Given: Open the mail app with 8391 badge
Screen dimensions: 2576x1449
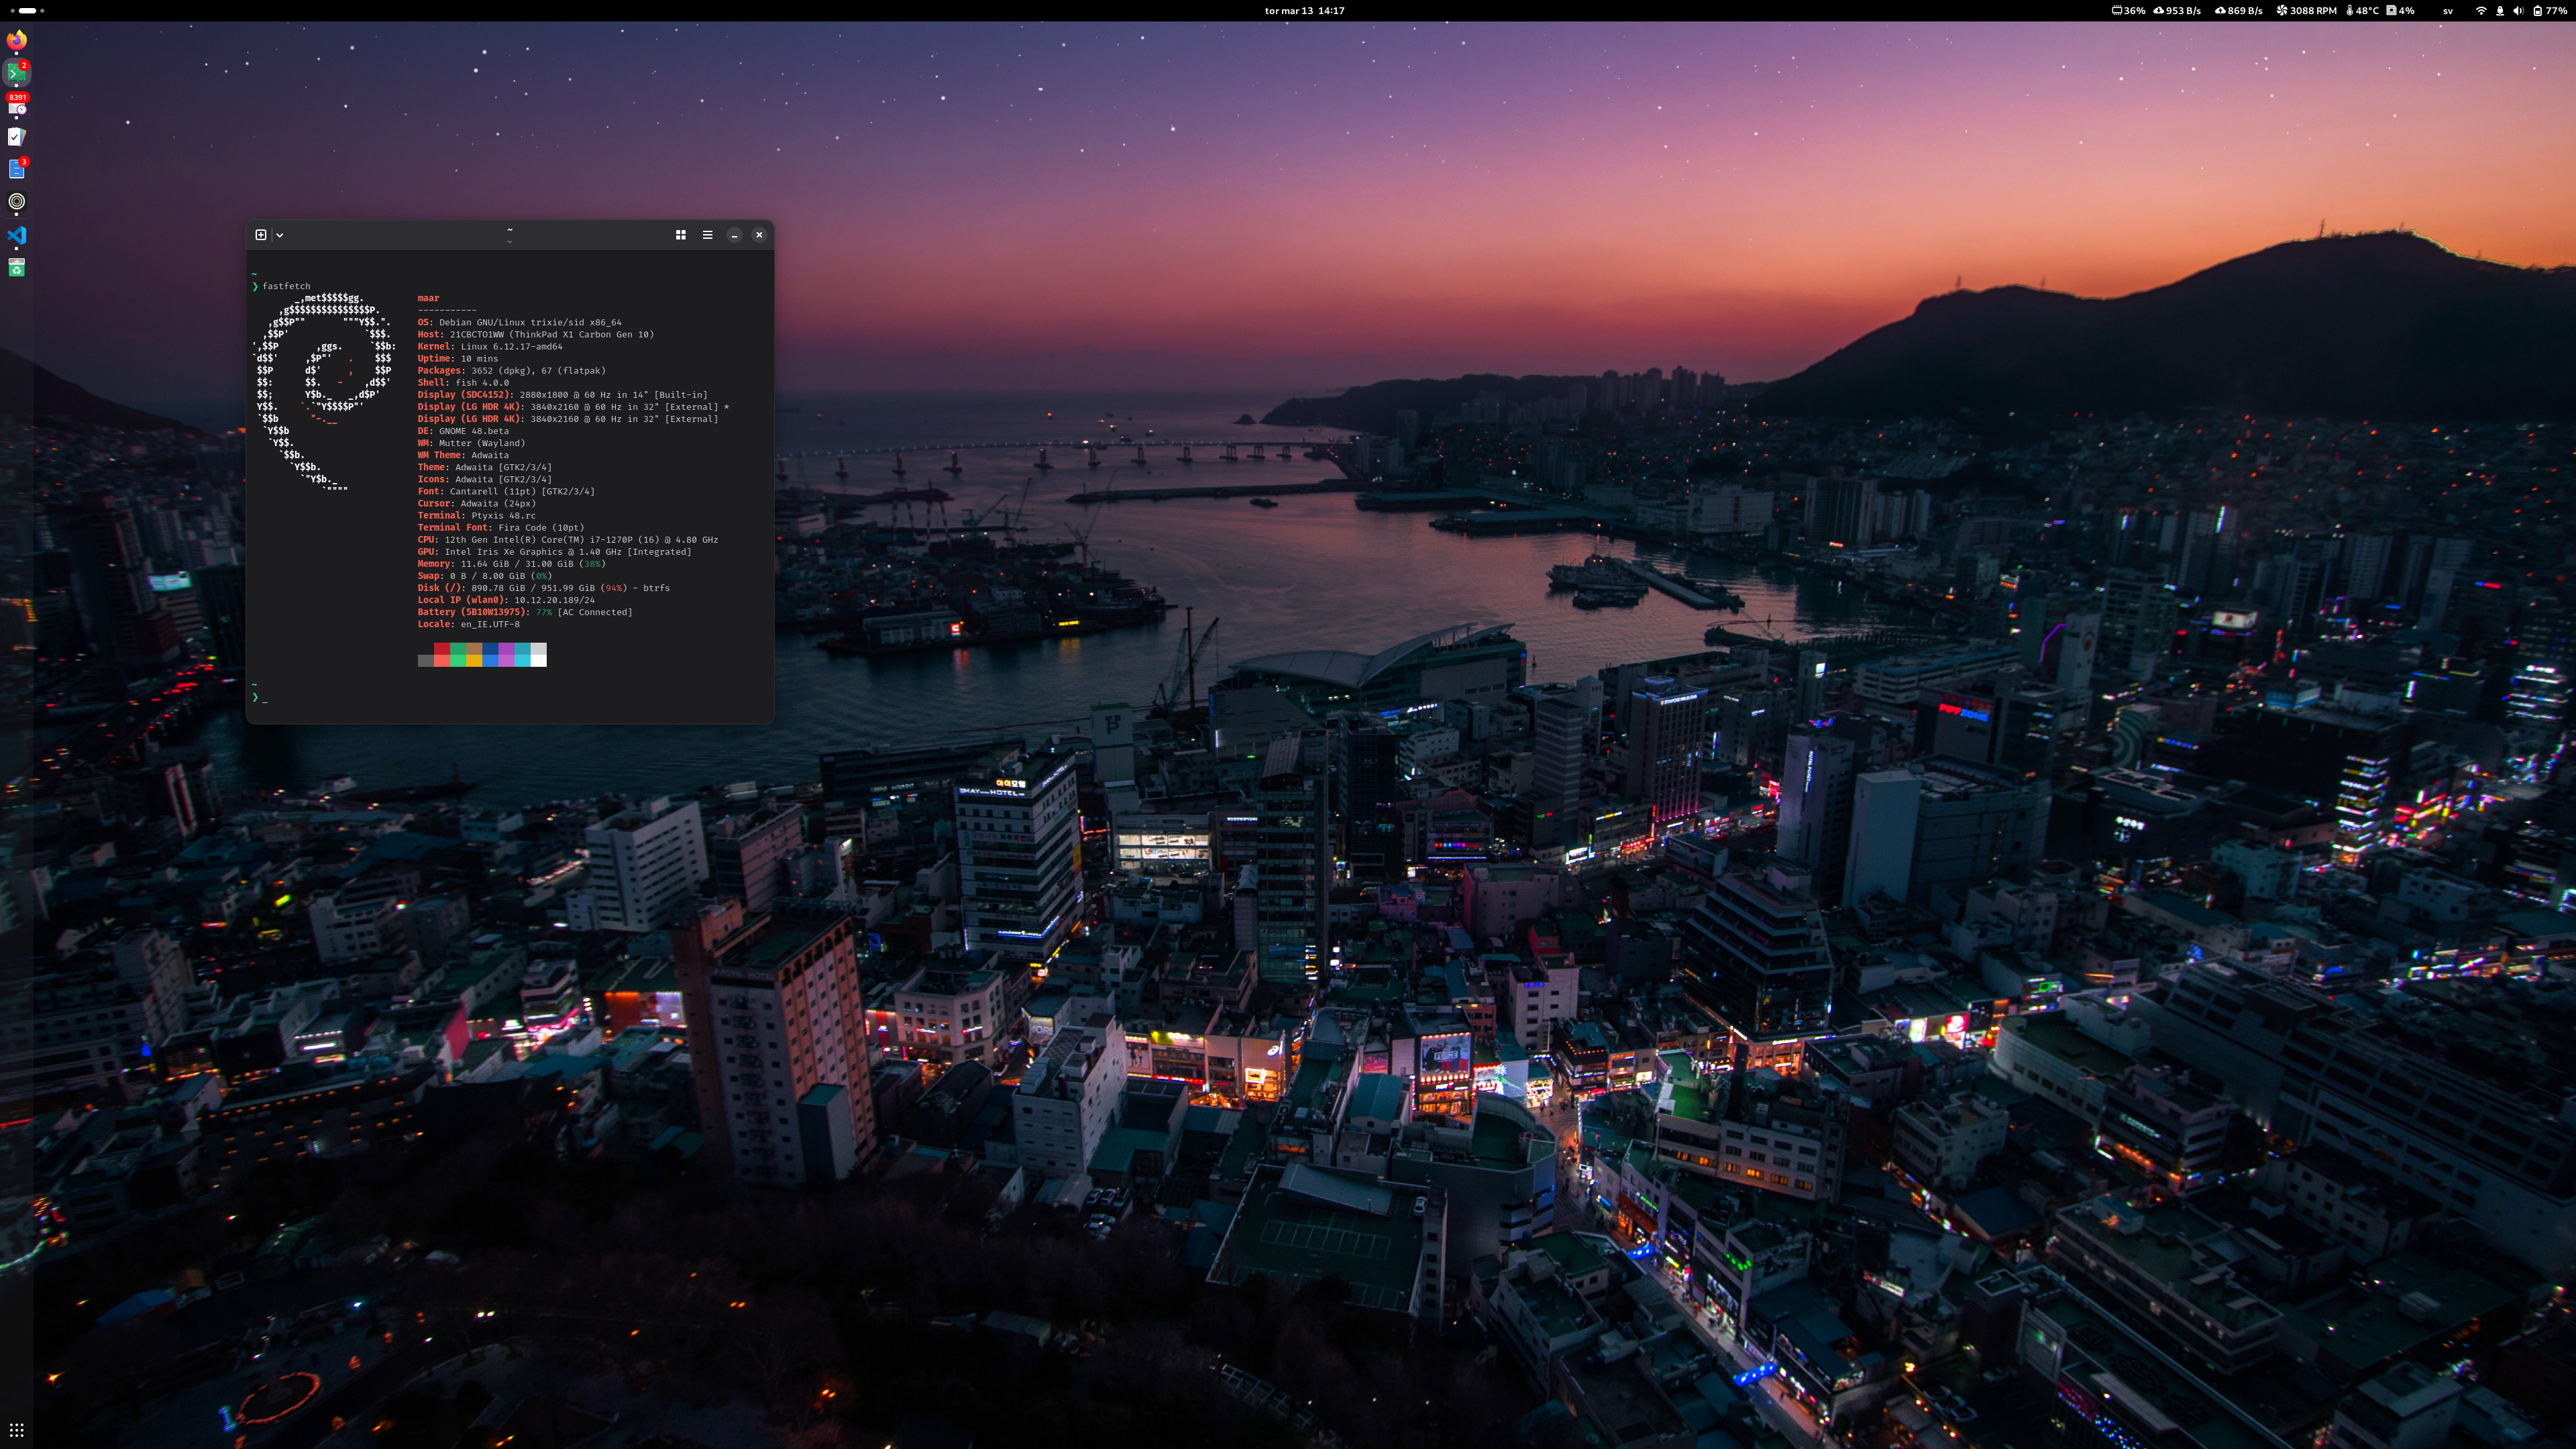Looking at the screenshot, I should 17,105.
